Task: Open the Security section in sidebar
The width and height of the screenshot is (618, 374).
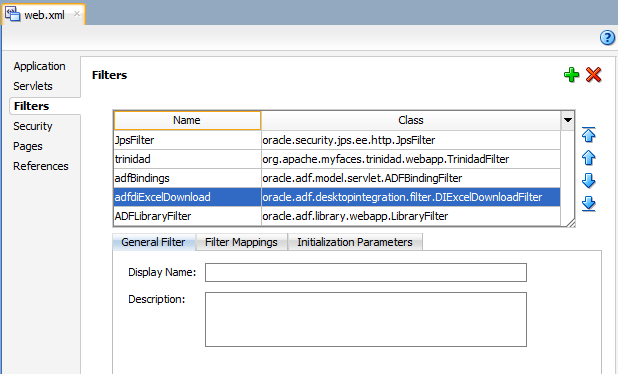Action: pyautogui.click(x=33, y=126)
